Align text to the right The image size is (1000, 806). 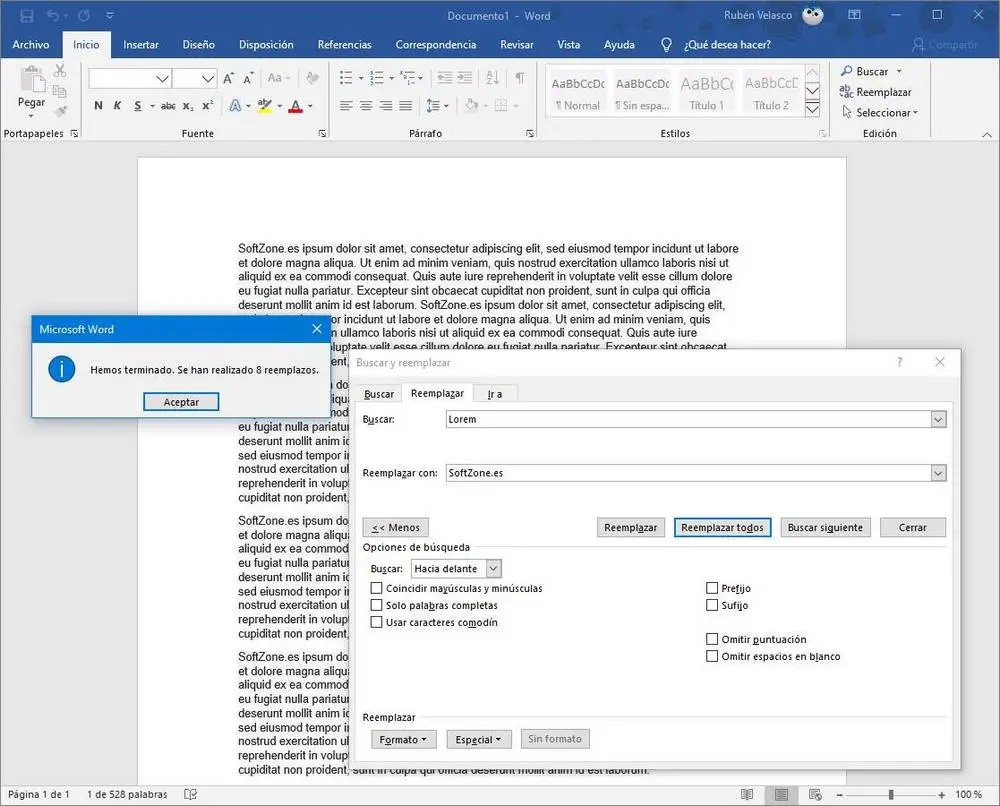386,106
